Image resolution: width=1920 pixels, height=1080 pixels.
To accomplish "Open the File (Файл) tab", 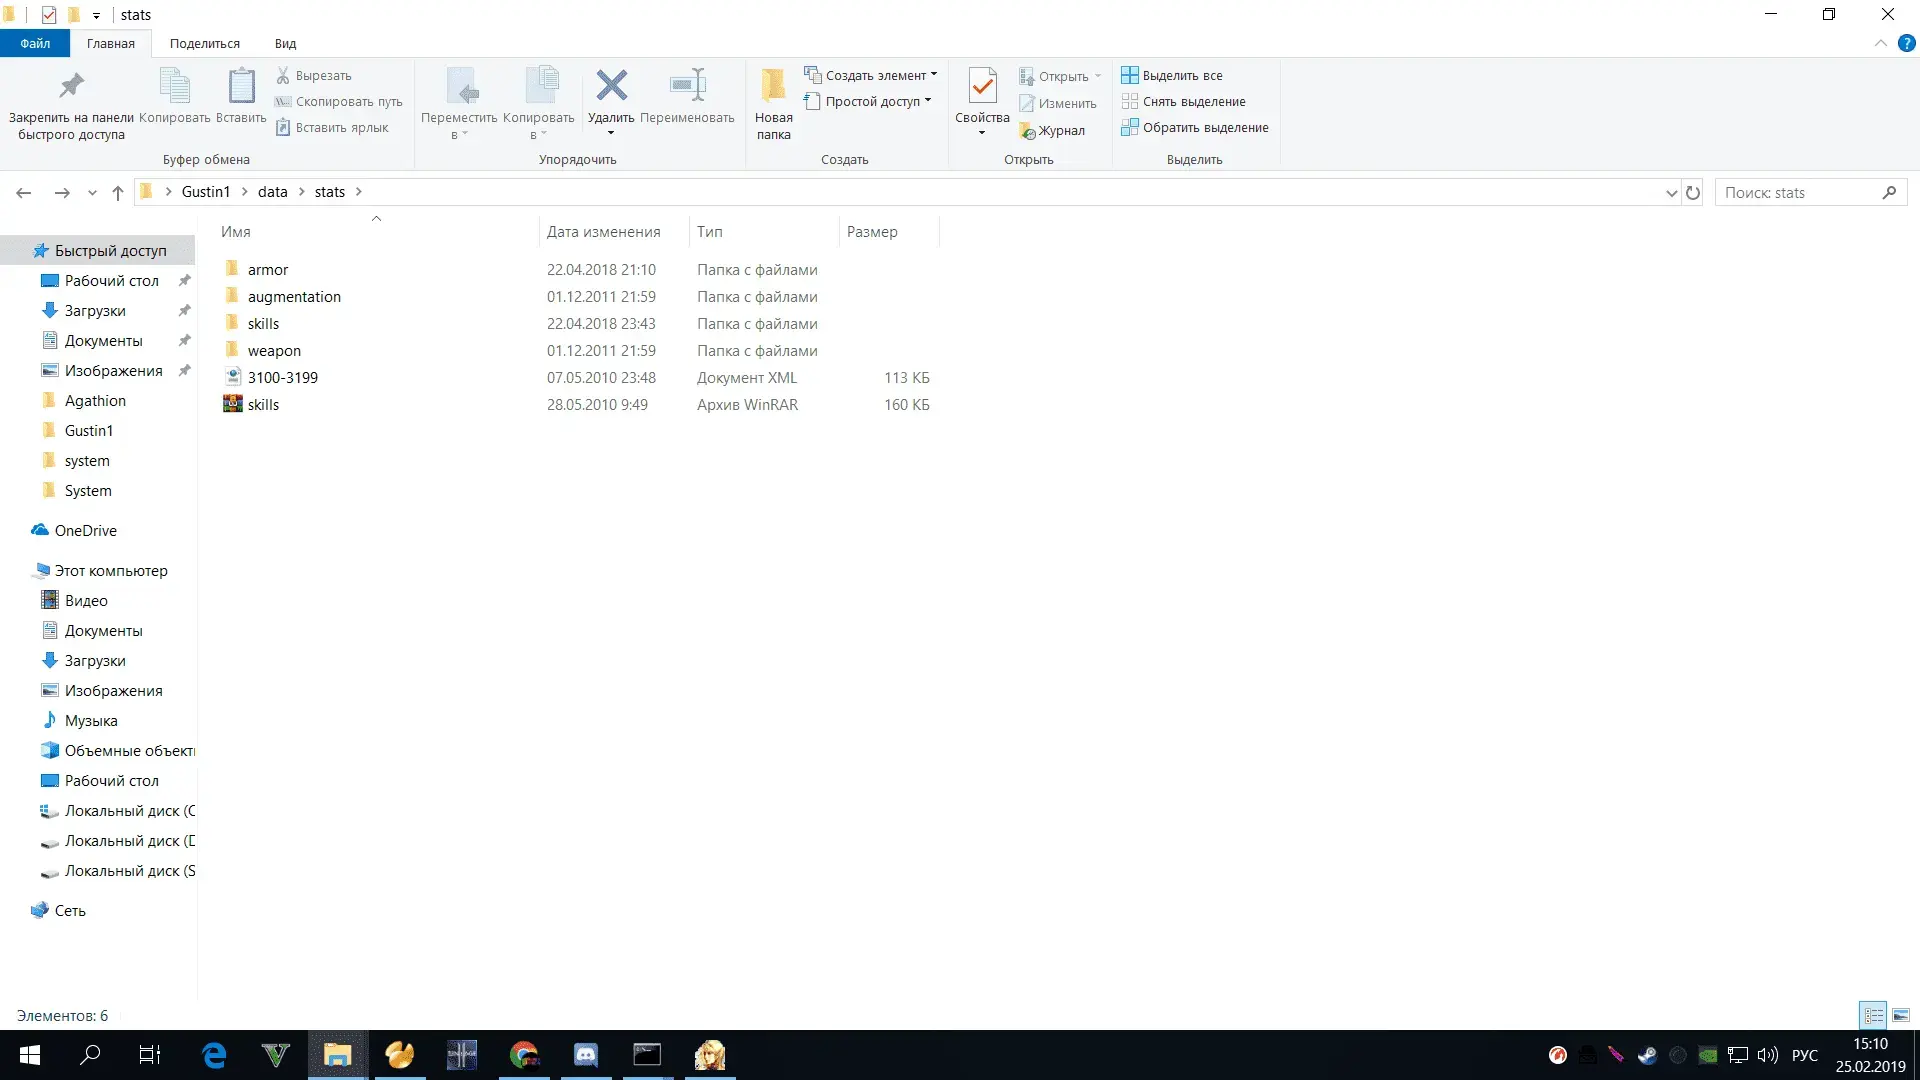I will 35,43.
